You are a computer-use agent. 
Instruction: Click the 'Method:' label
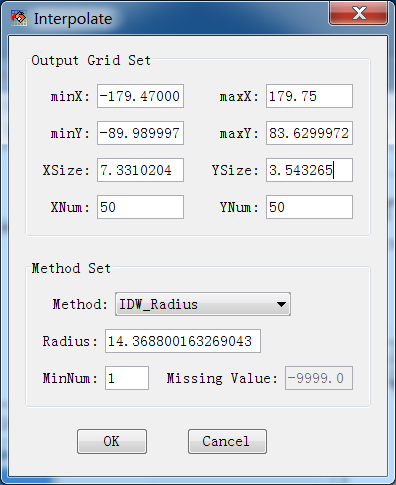coord(80,304)
